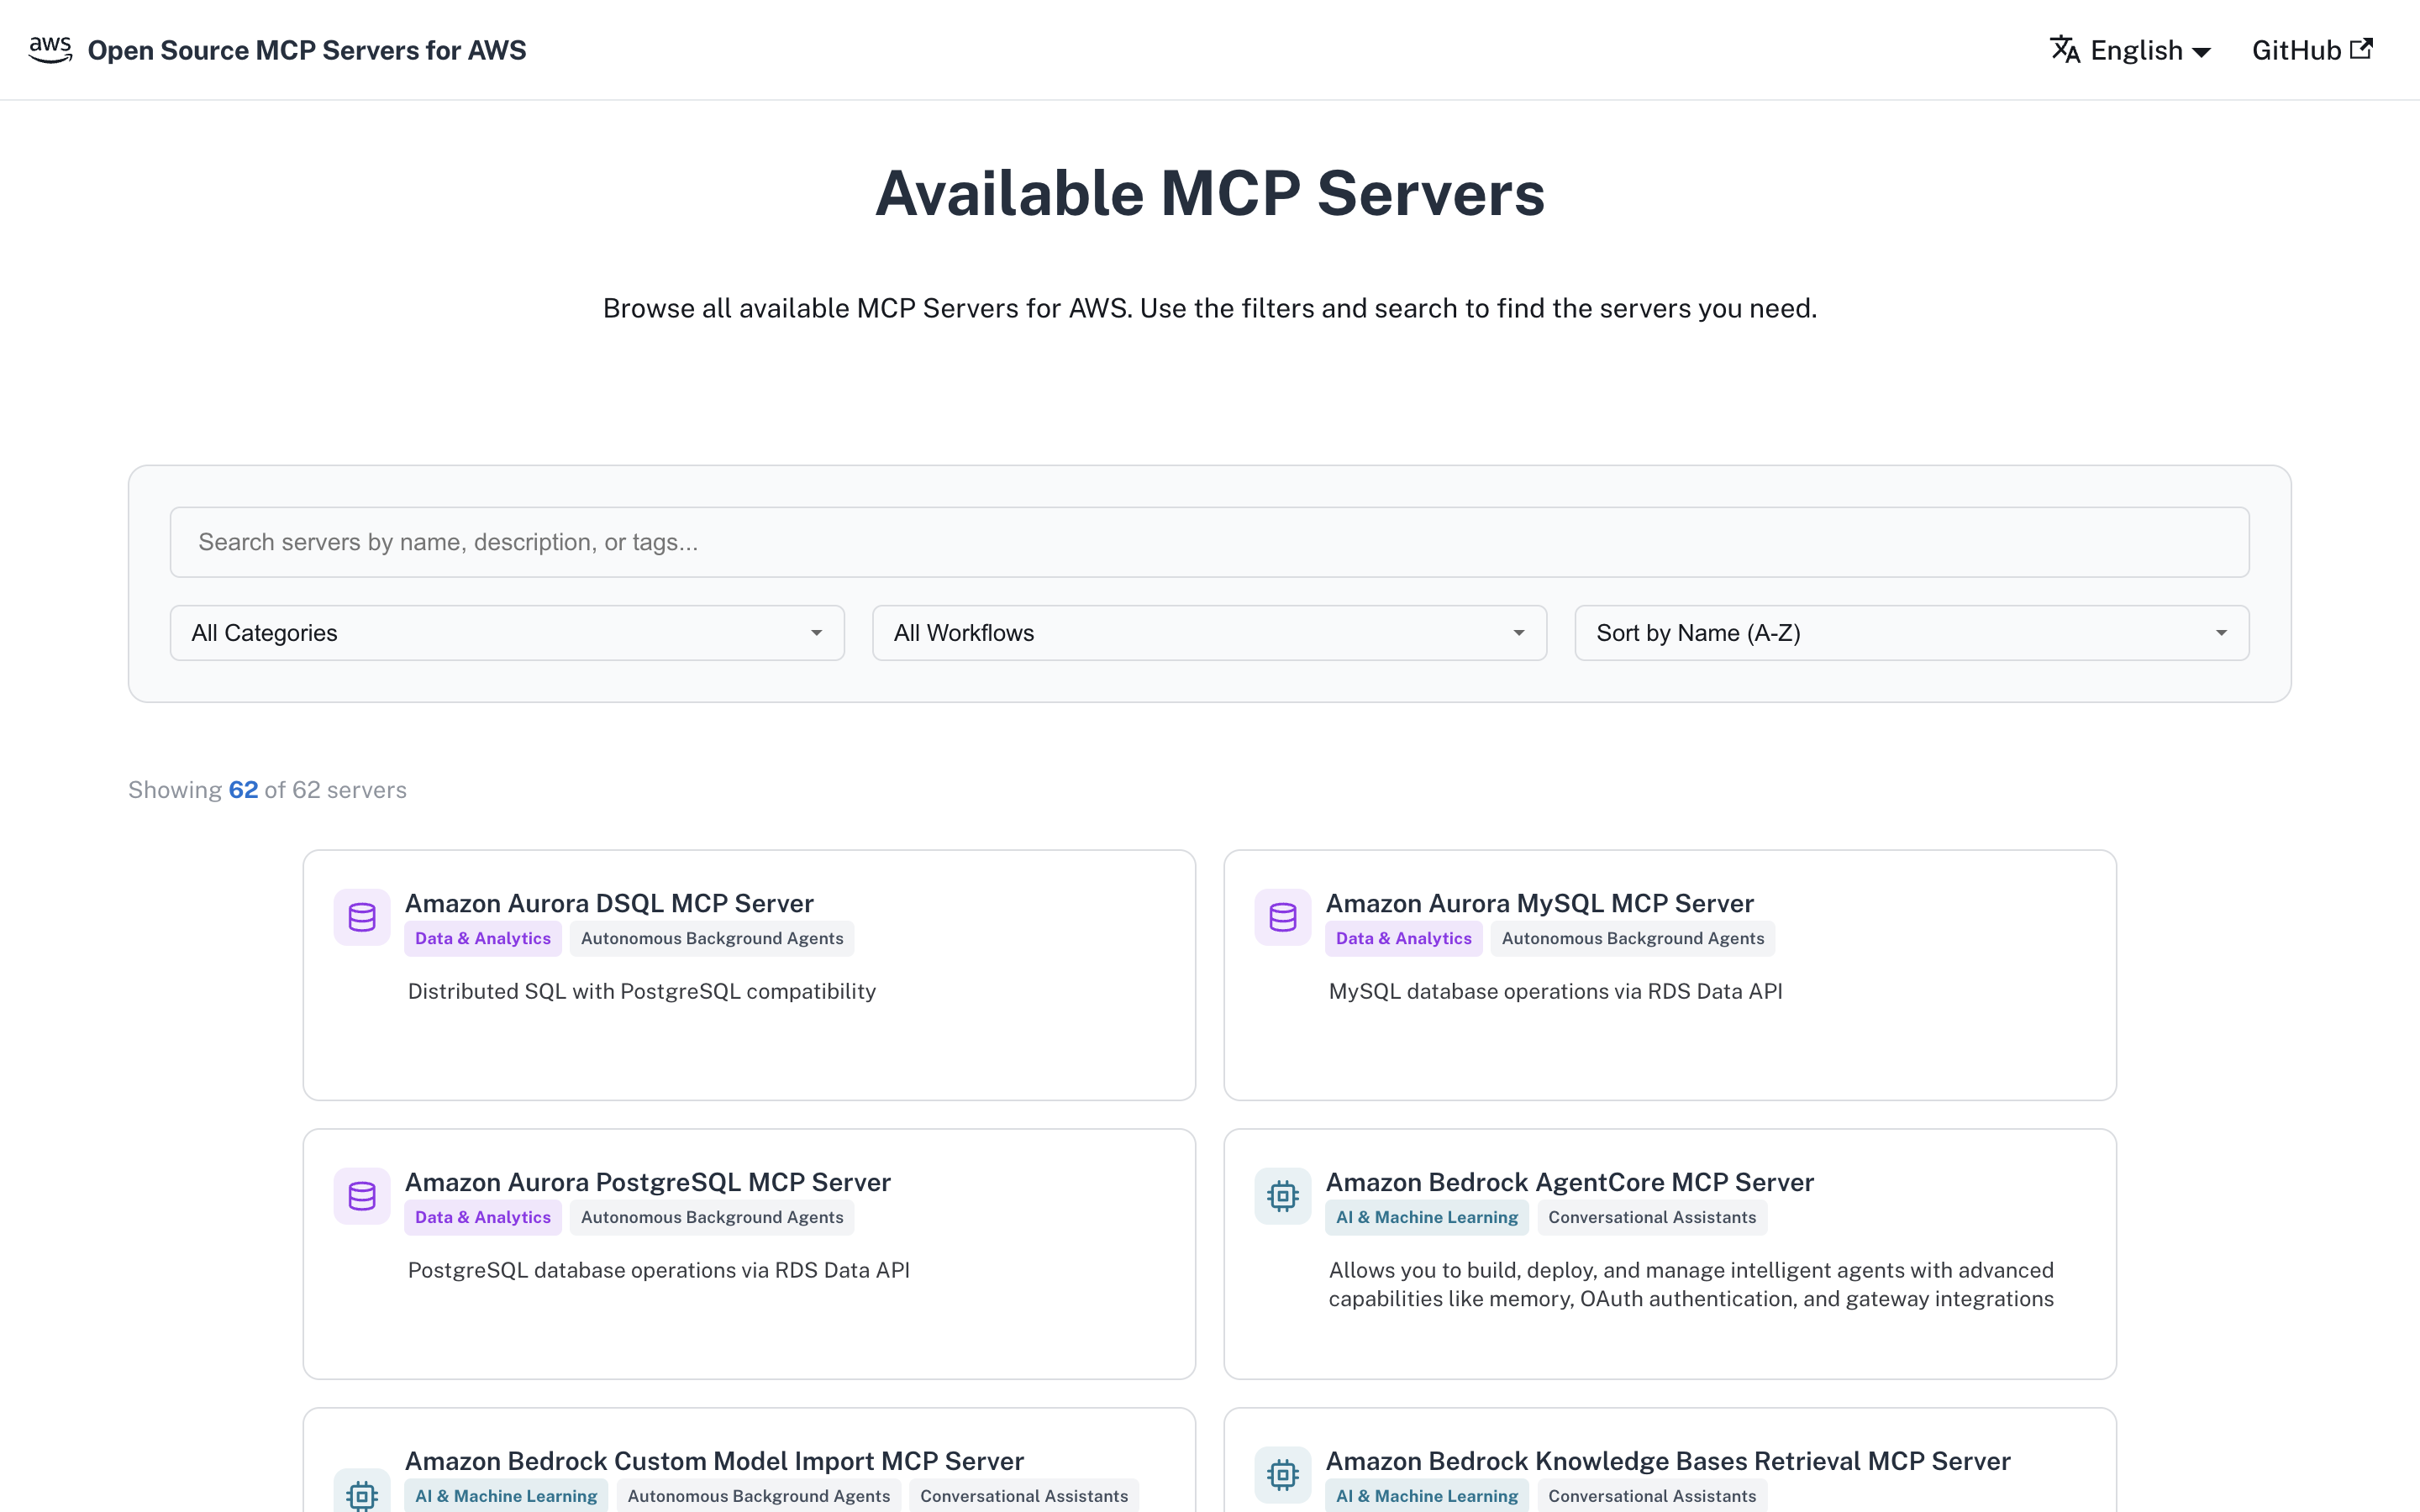Open the Sort by Name (A-Z) dropdown
The width and height of the screenshot is (2420, 1512).
click(x=1911, y=633)
